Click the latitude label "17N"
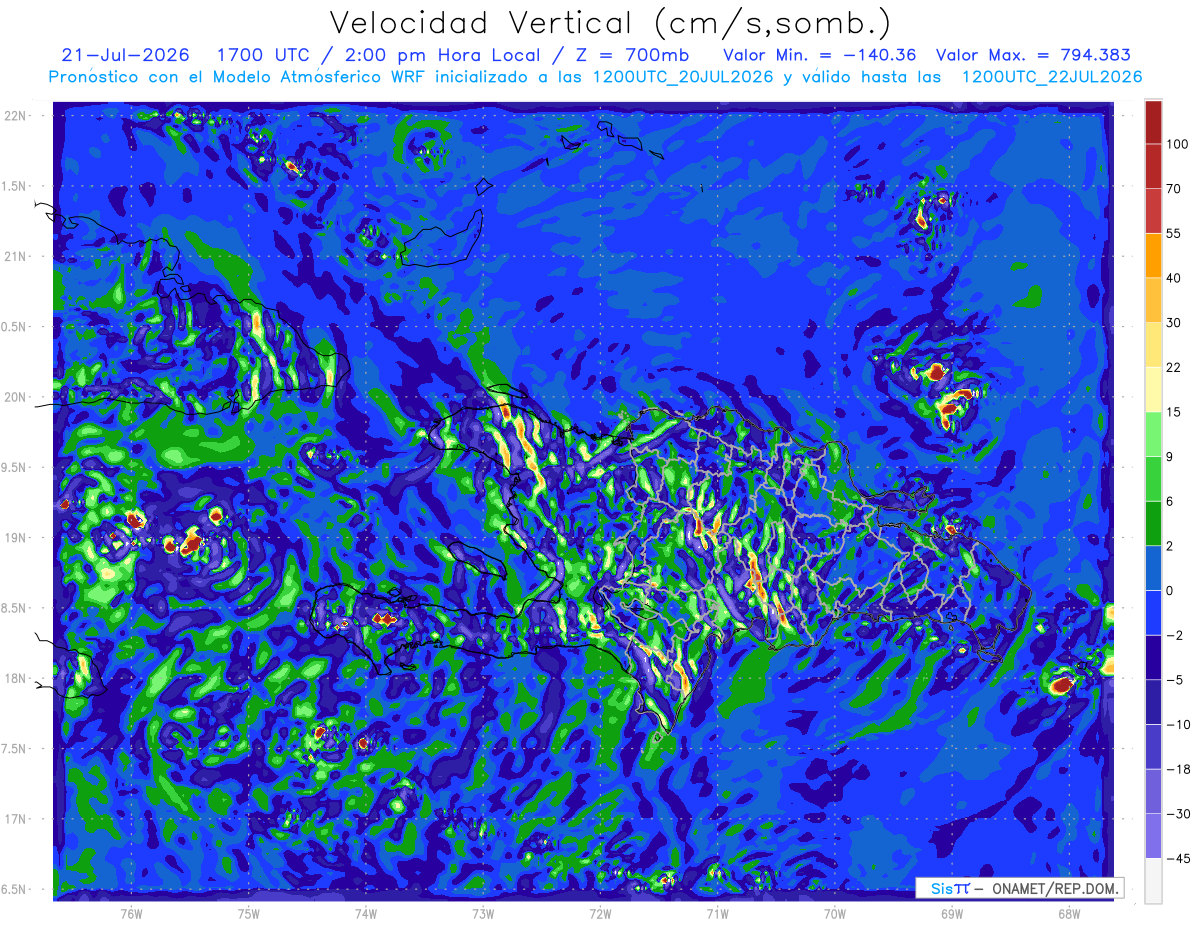 [16, 819]
